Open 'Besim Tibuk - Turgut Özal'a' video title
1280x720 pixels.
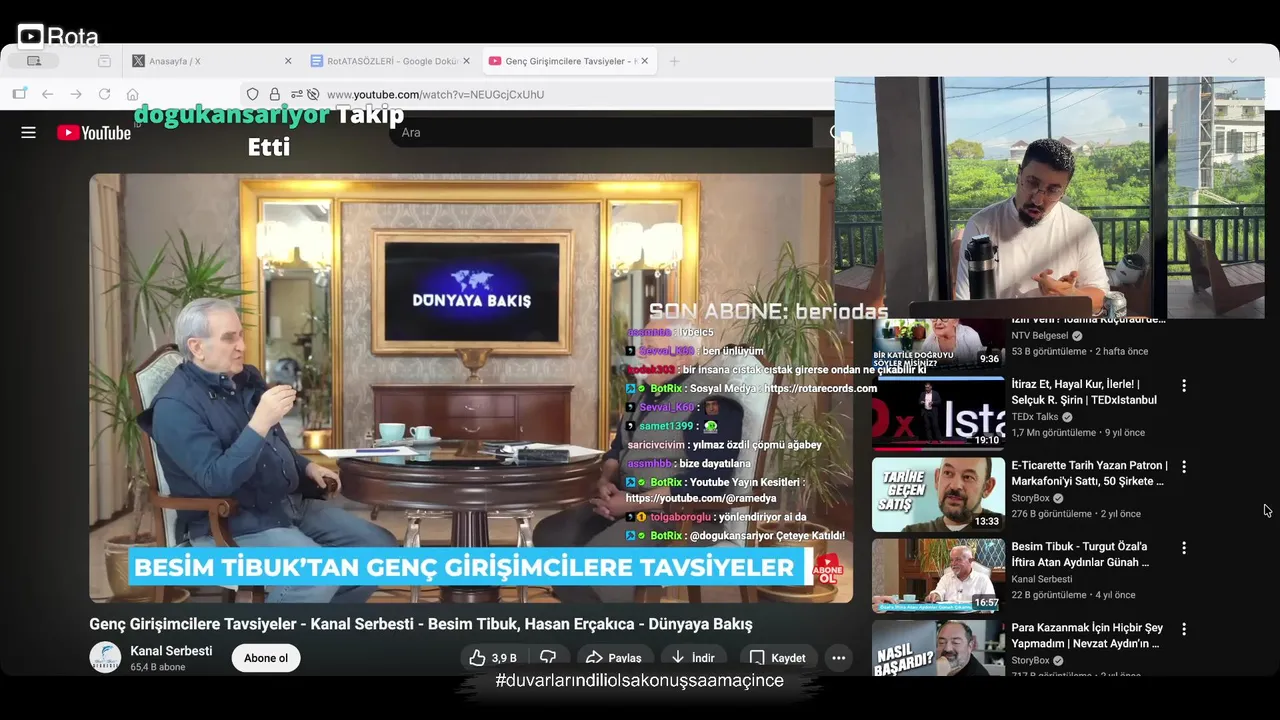pyautogui.click(x=1080, y=554)
